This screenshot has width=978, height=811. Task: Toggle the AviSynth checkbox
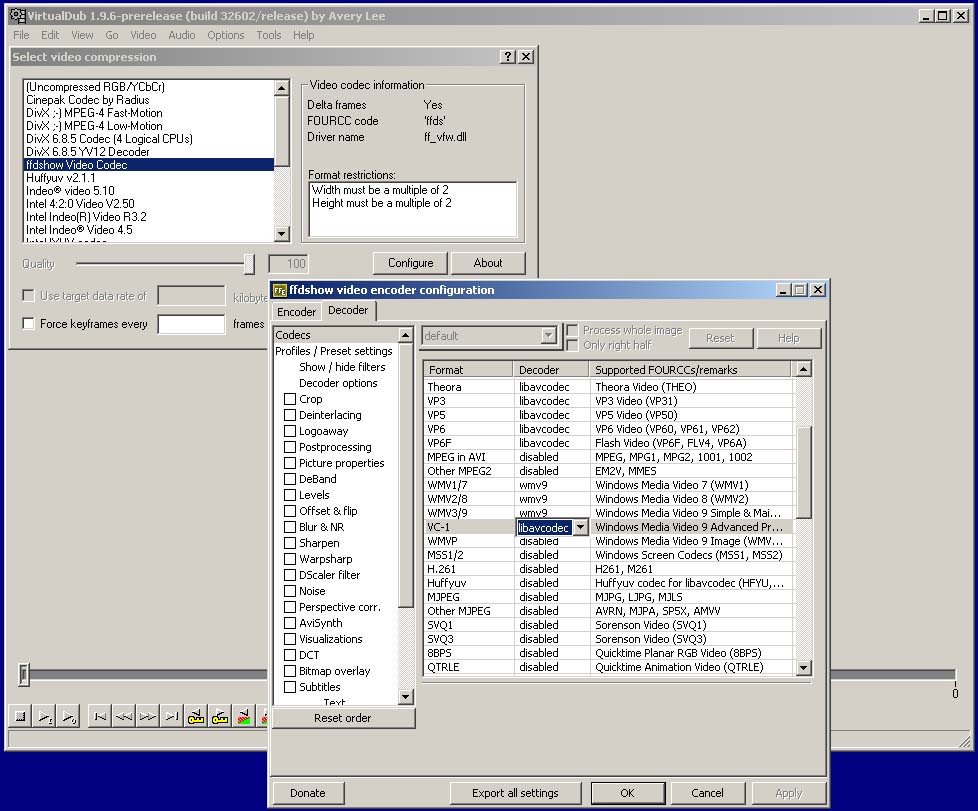[x=290, y=623]
